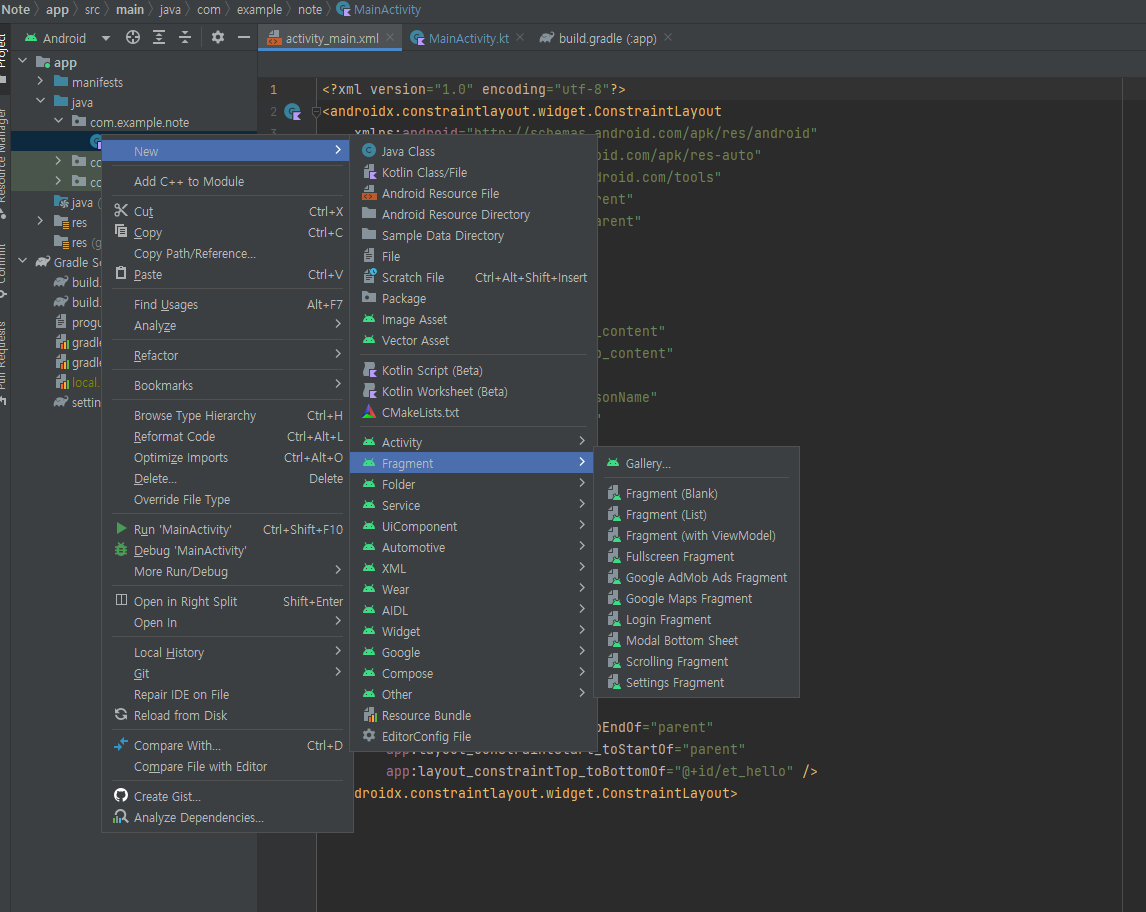The image size is (1146, 912).
Task: Click the Kotlin Class/File icon
Action: [x=369, y=172]
